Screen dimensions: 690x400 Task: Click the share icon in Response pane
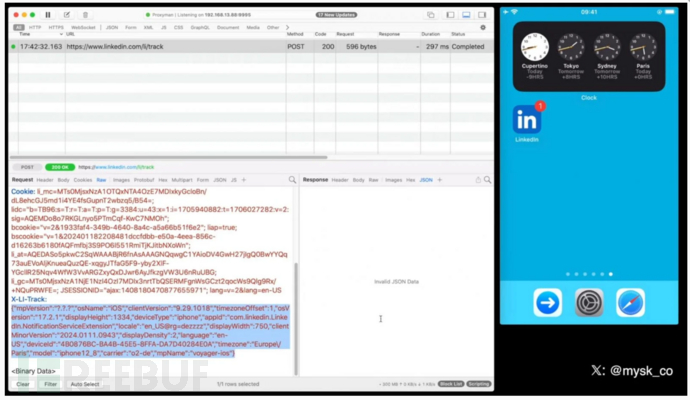pos(478,180)
